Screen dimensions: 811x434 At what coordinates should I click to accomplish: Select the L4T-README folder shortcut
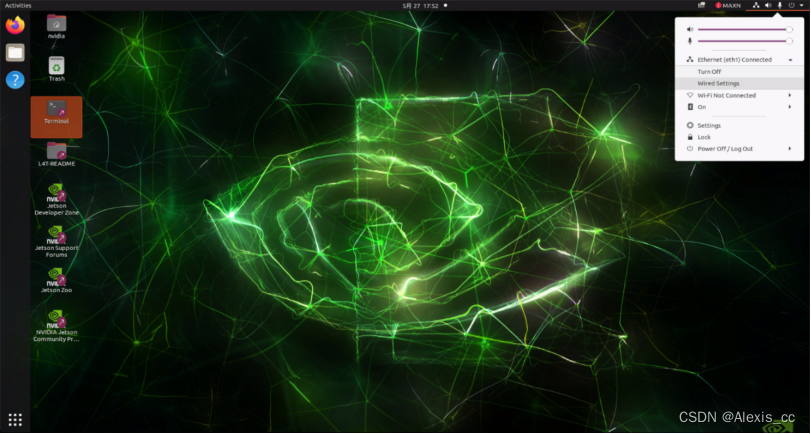[56, 154]
